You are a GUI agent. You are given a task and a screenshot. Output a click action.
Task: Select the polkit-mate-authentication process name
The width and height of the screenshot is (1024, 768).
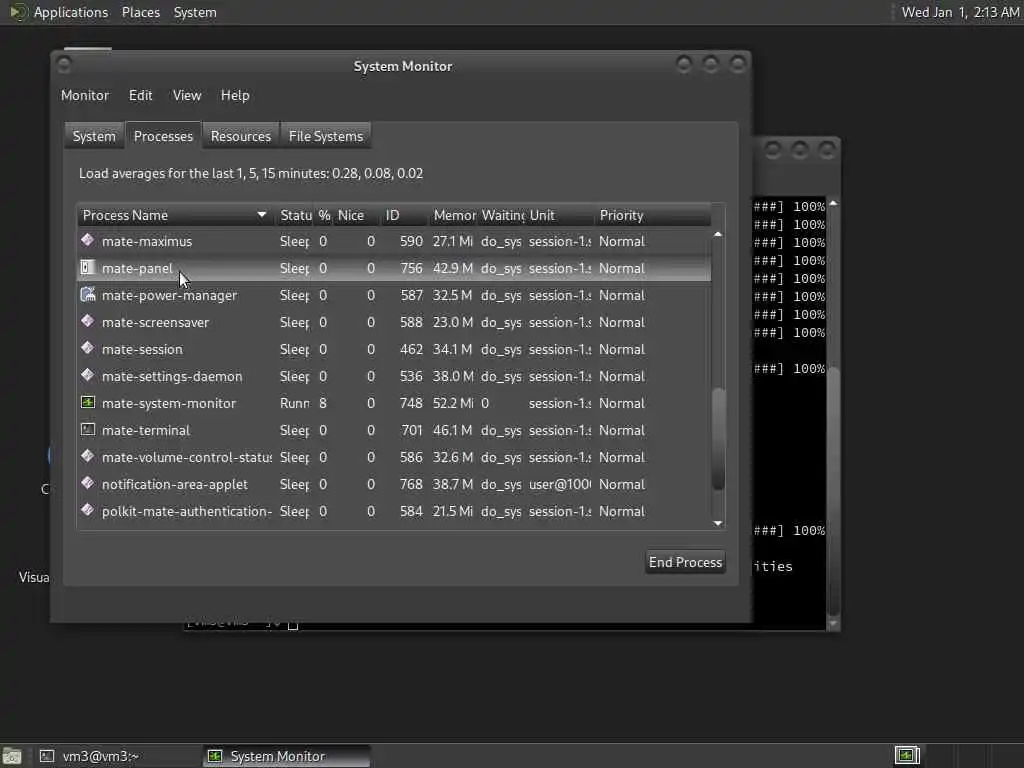187,511
